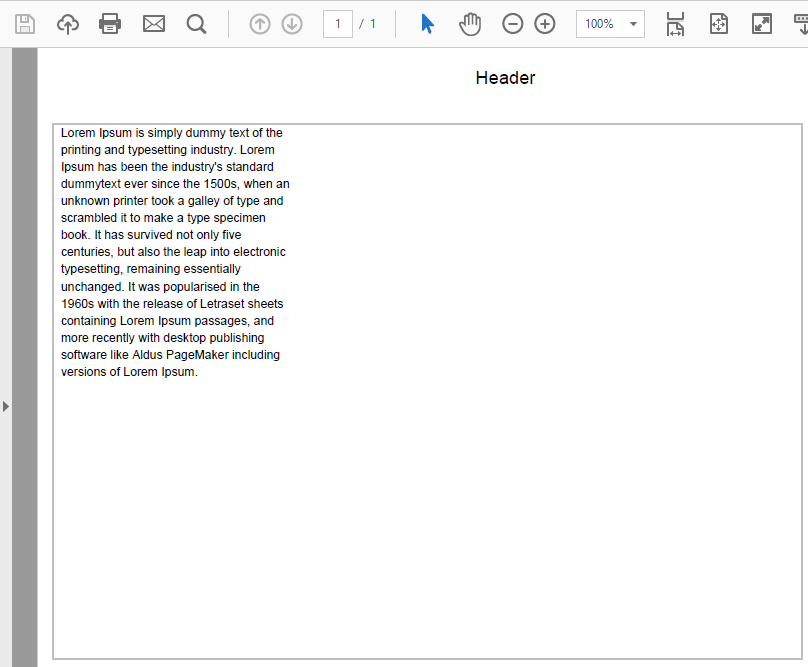808x667 pixels.
Task: Click line 'versions of Lorem Ipsum.'
Action: click(129, 372)
